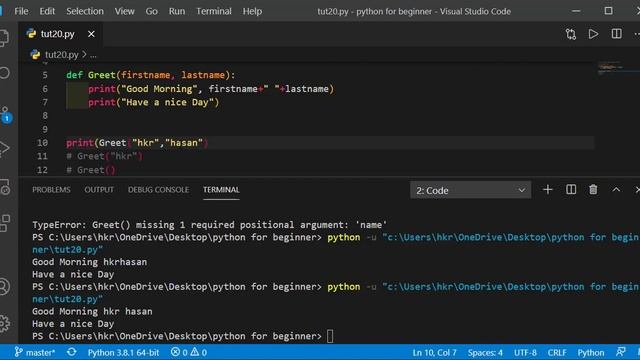
Task: Open the Extensions view
Action: [4, 223]
